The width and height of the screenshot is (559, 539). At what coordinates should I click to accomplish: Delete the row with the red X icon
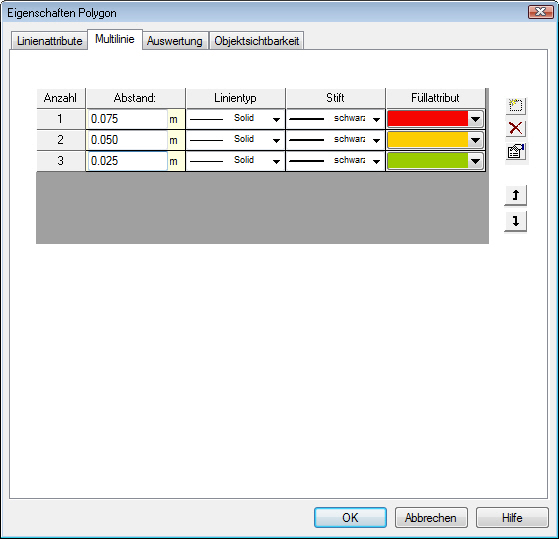coord(516,128)
